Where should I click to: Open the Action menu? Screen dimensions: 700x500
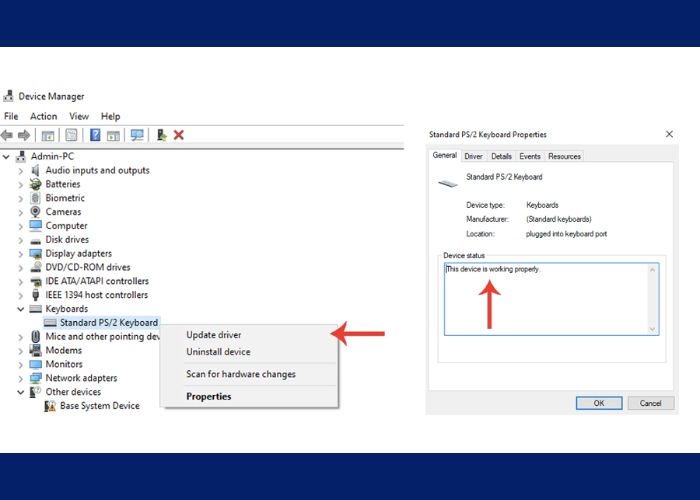pyautogui.click(x=43, y=117)
